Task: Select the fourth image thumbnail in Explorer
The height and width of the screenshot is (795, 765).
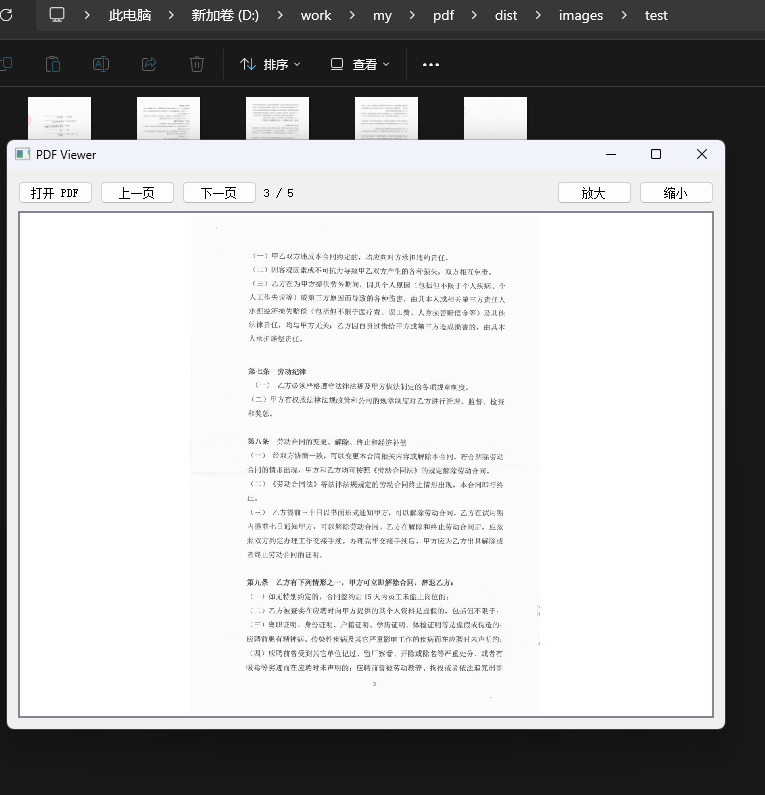Action: pyautogui.click(x=386, y=118)
